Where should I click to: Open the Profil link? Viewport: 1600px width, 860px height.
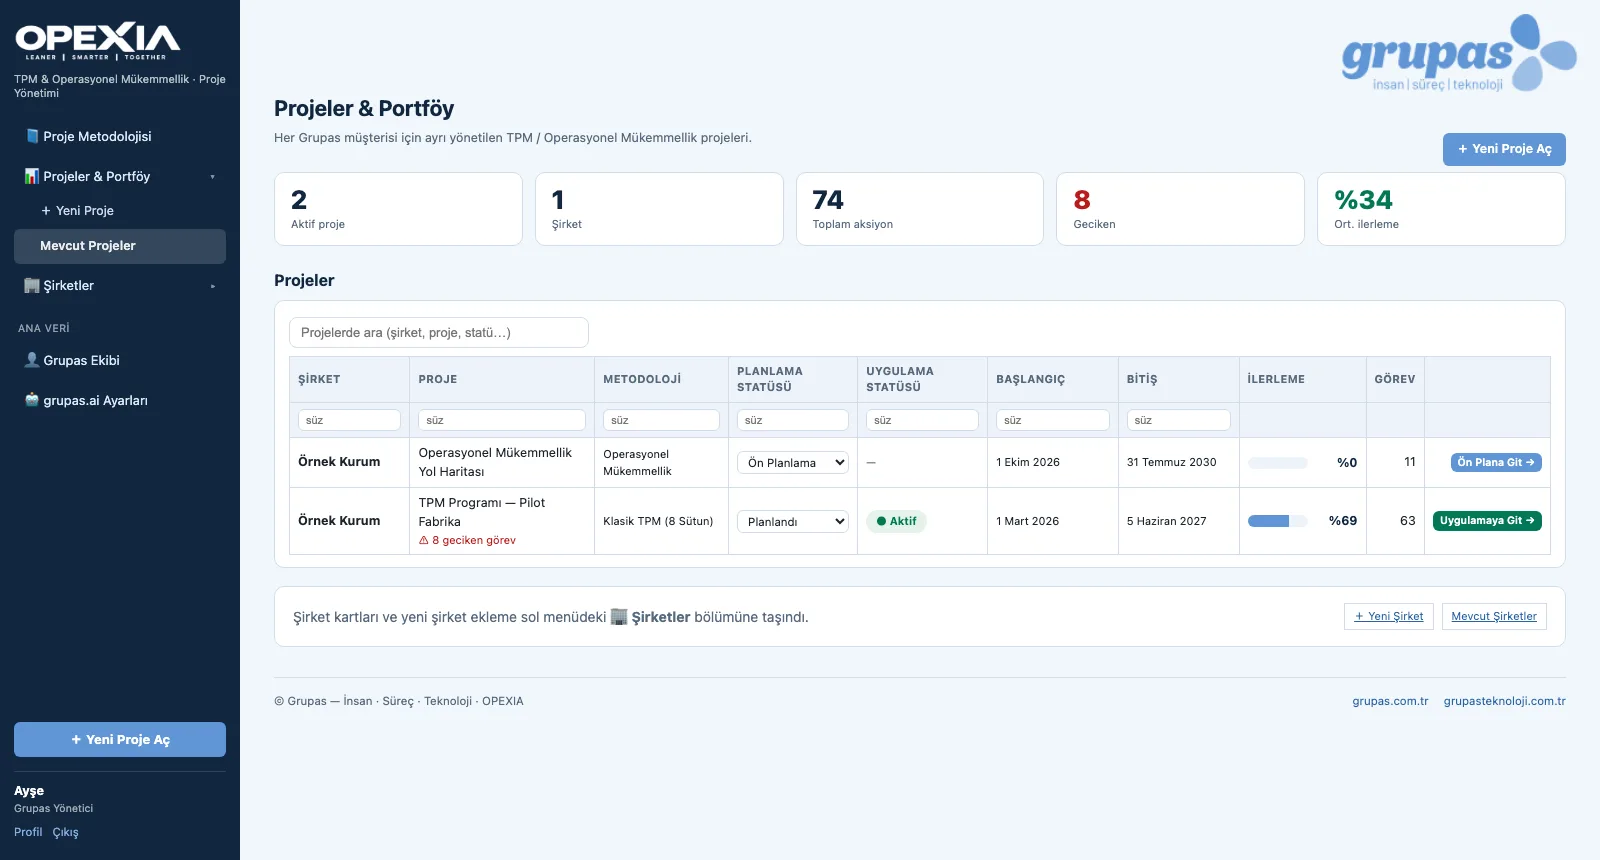[28, 832]
